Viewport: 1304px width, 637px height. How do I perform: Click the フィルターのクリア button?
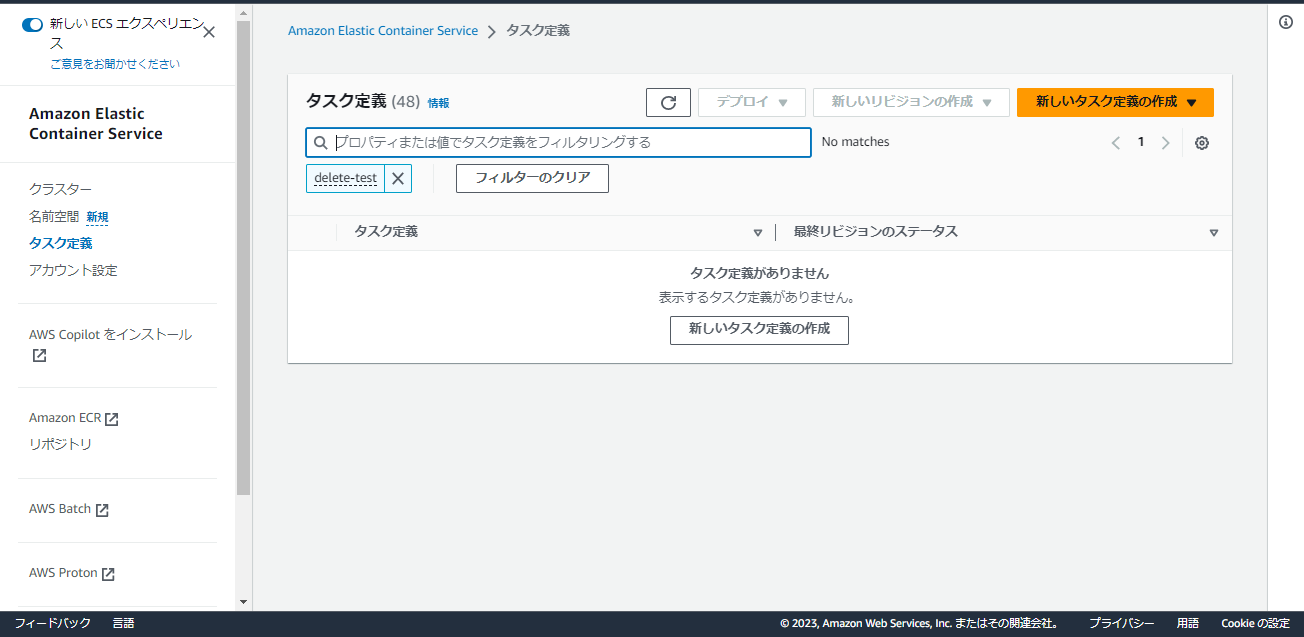(532, 178)
